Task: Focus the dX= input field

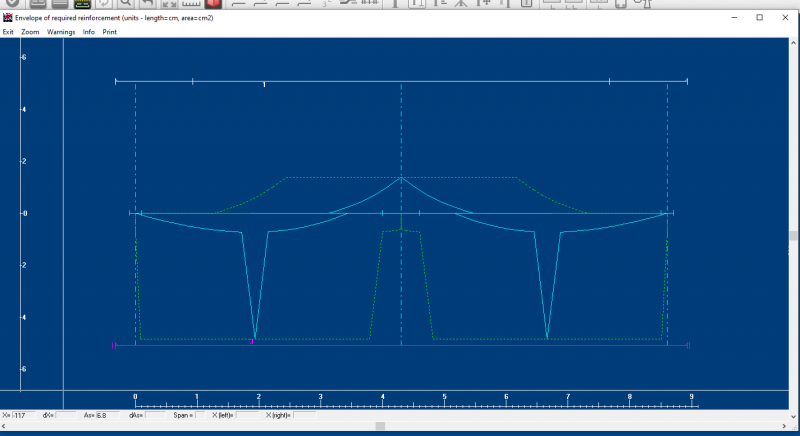Action: [65, 415]
